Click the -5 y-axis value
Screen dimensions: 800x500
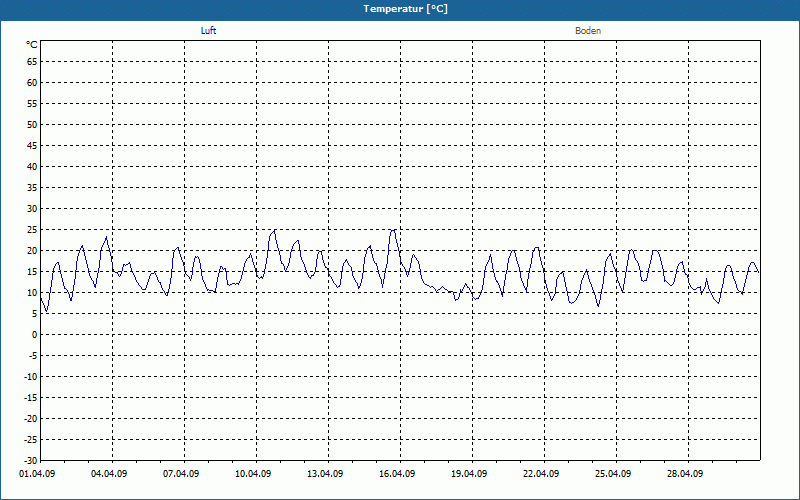tap(33, 356)
